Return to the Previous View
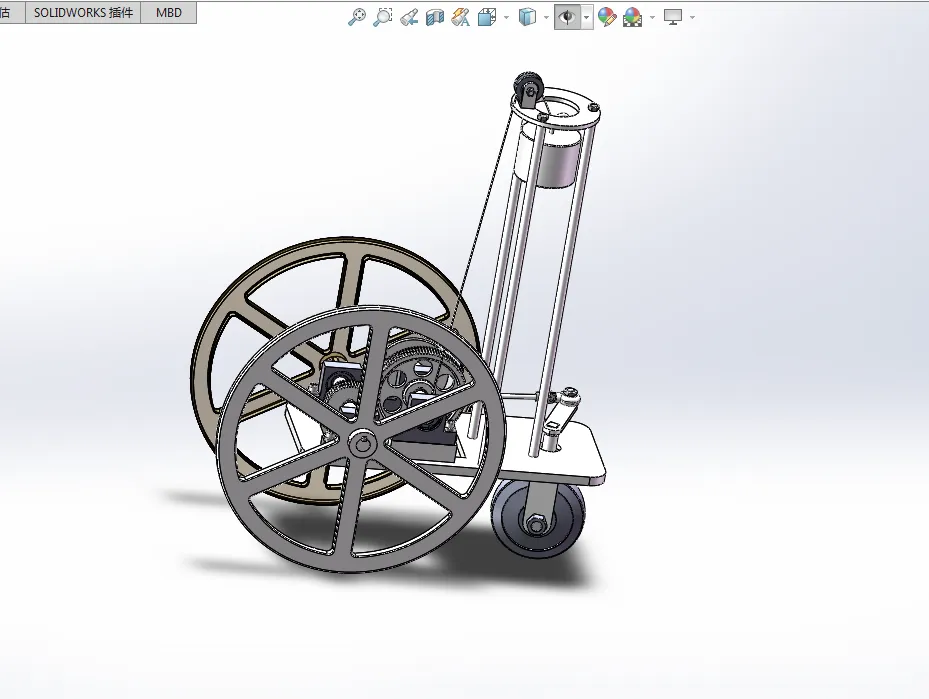 [x=409, y=17]
